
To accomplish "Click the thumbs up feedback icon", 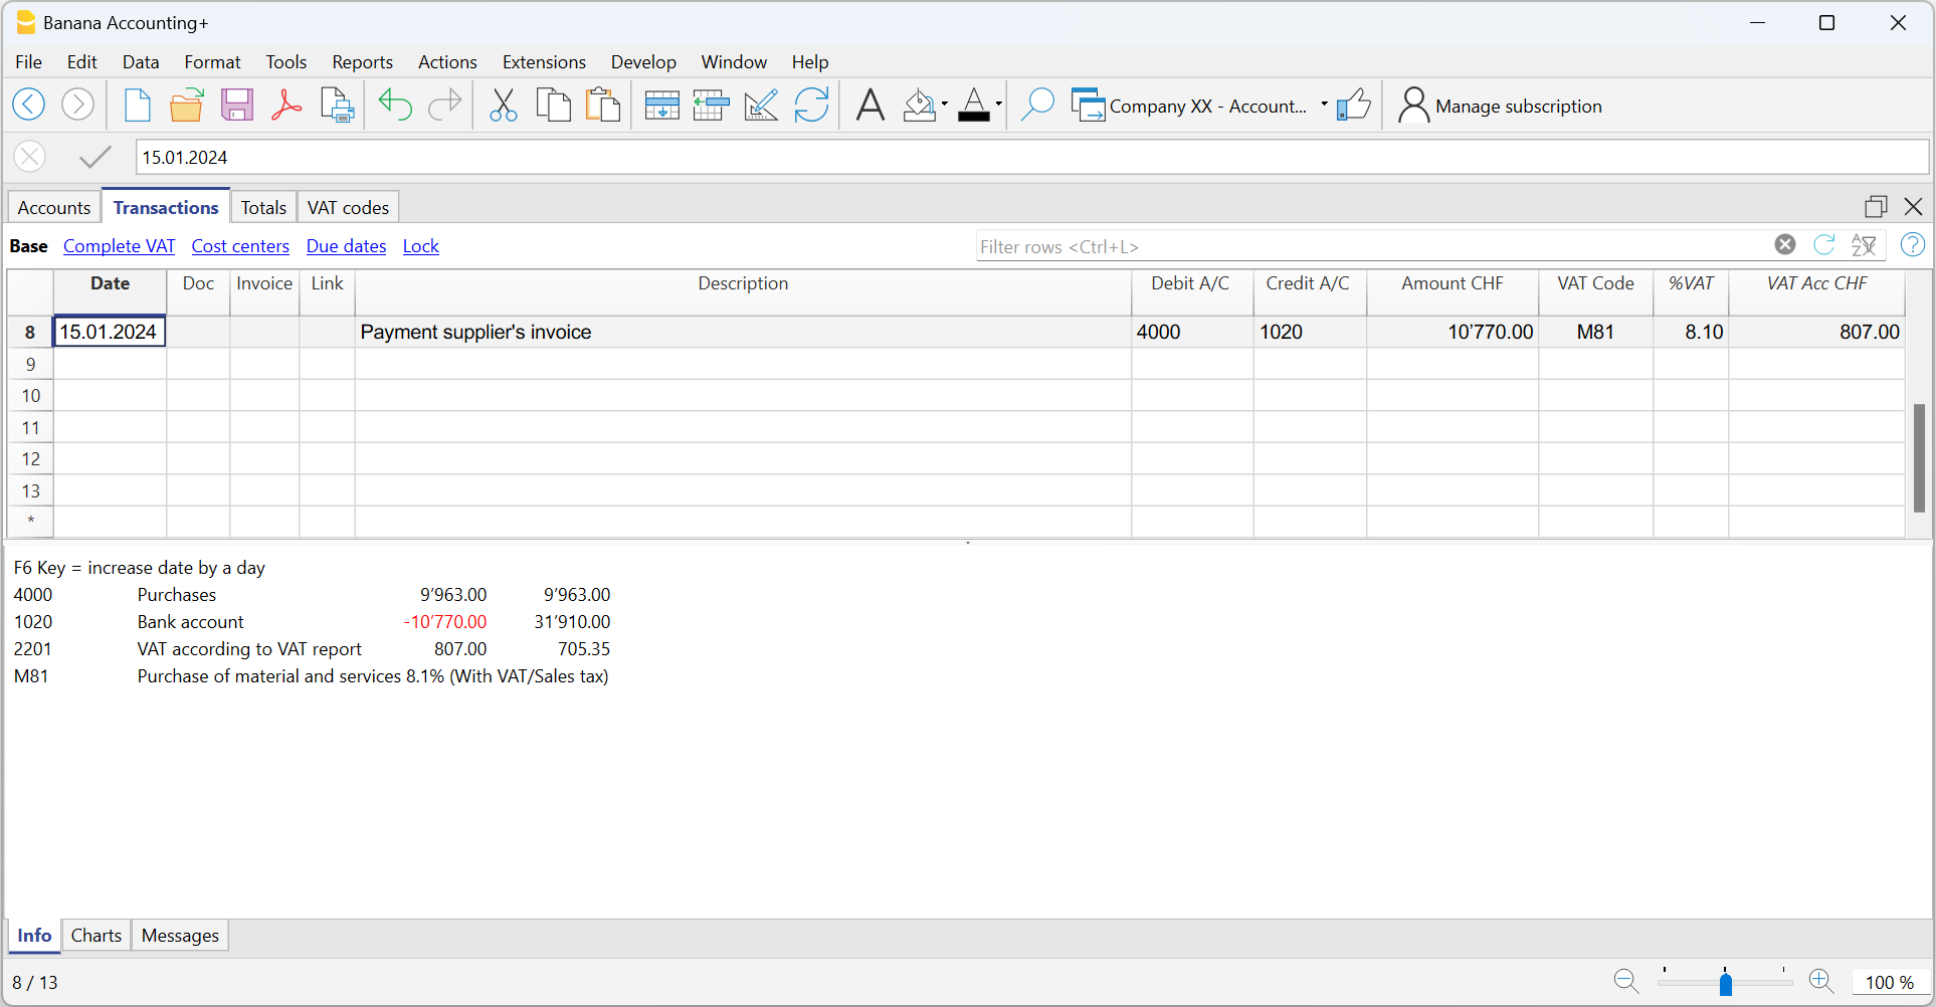I will 1354,104.
